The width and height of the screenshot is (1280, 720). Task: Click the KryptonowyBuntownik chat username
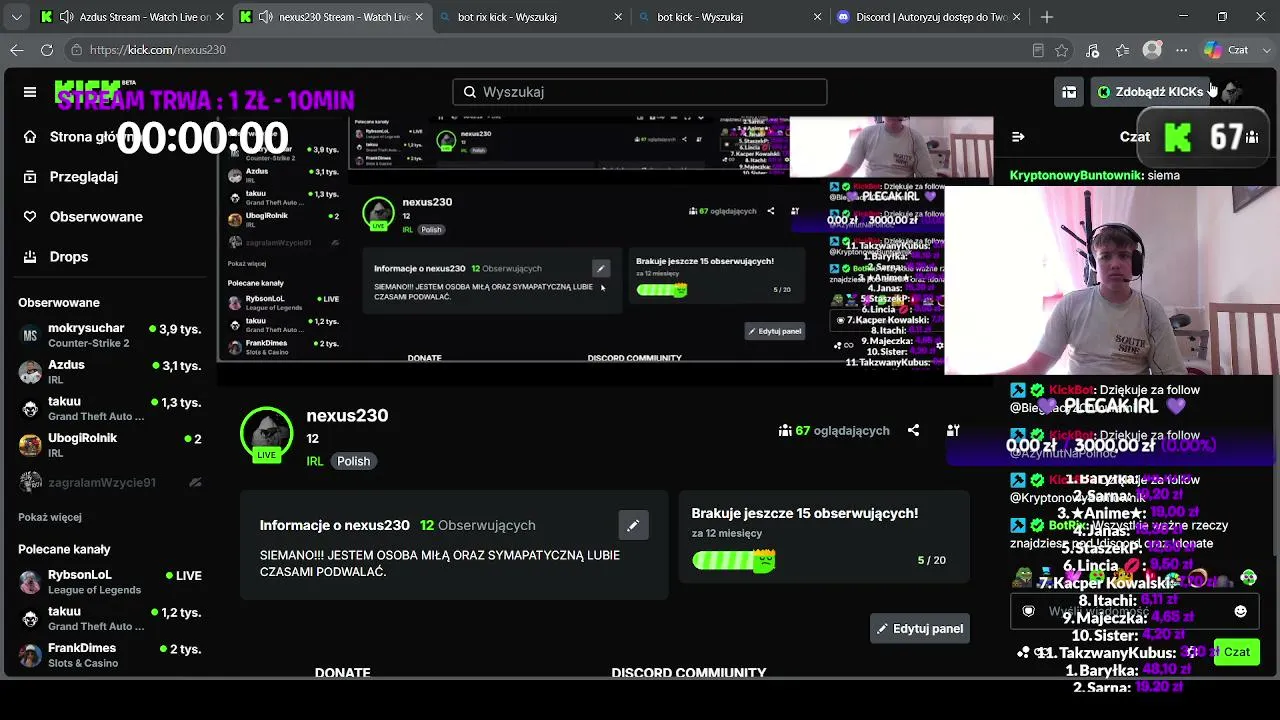[1074, 175]
